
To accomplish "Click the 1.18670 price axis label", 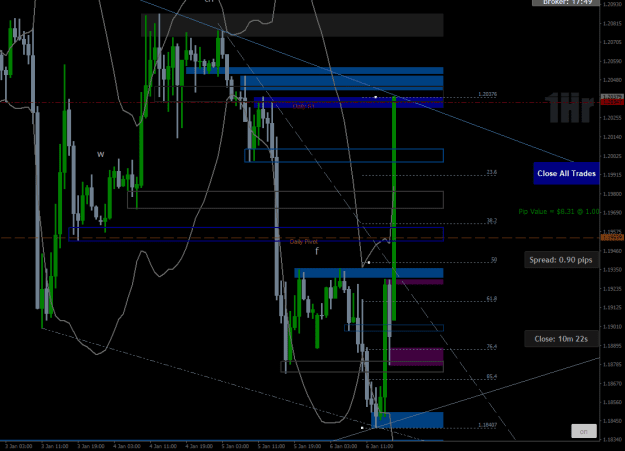I will pyautogui.click(x=612, y=383).
